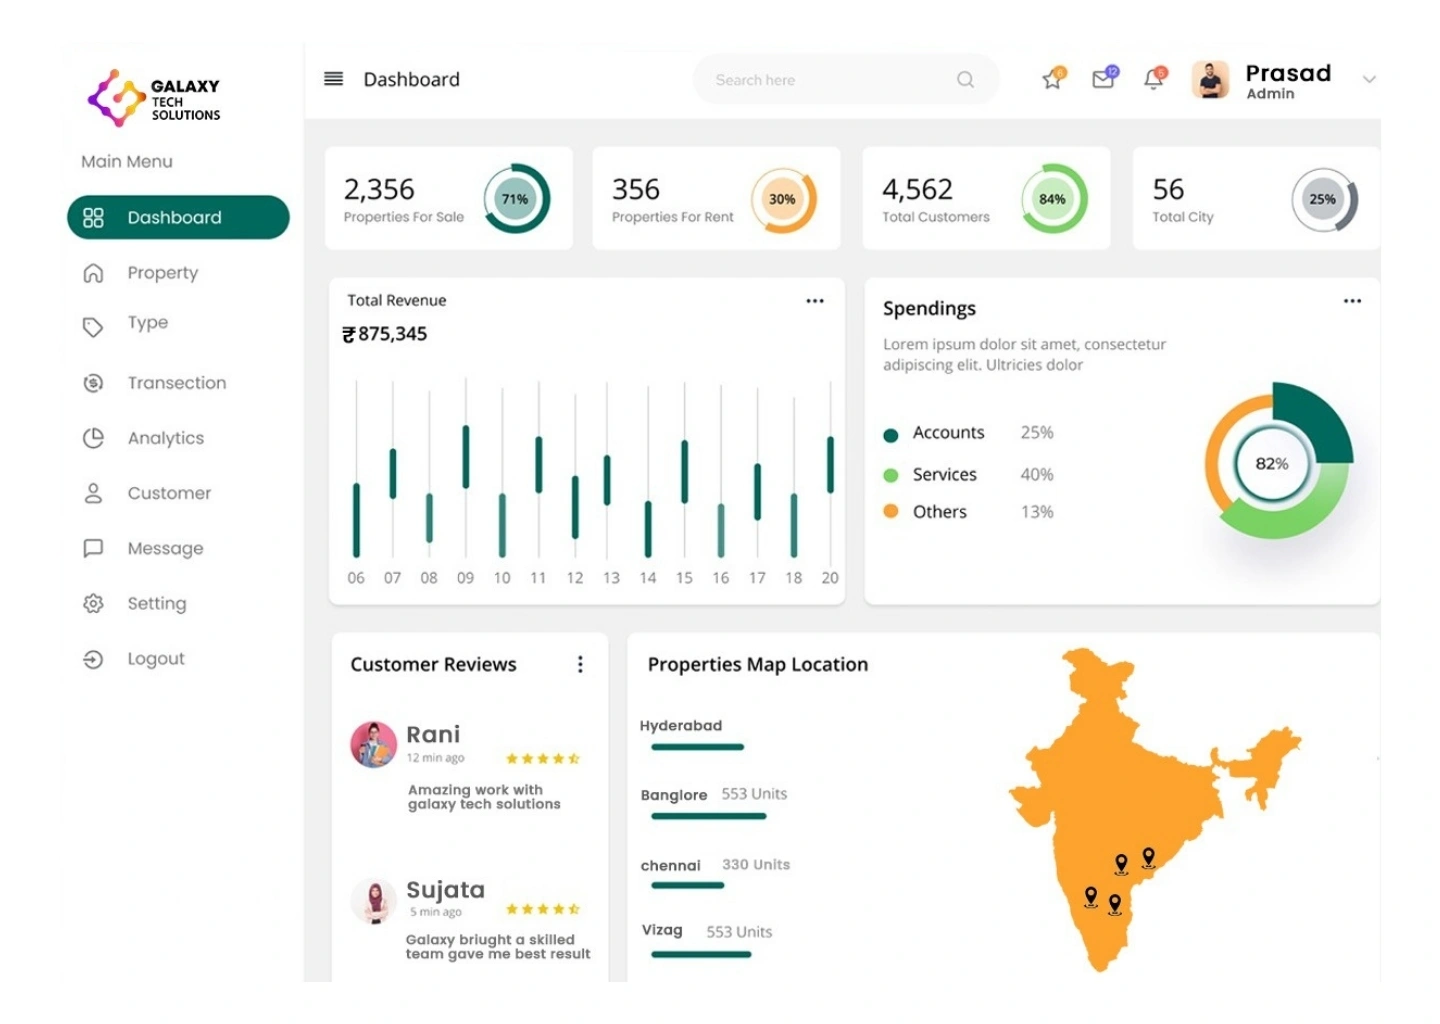Select Property in the main menu
Screen dimensions: 1440x1024
pos(162,273)
